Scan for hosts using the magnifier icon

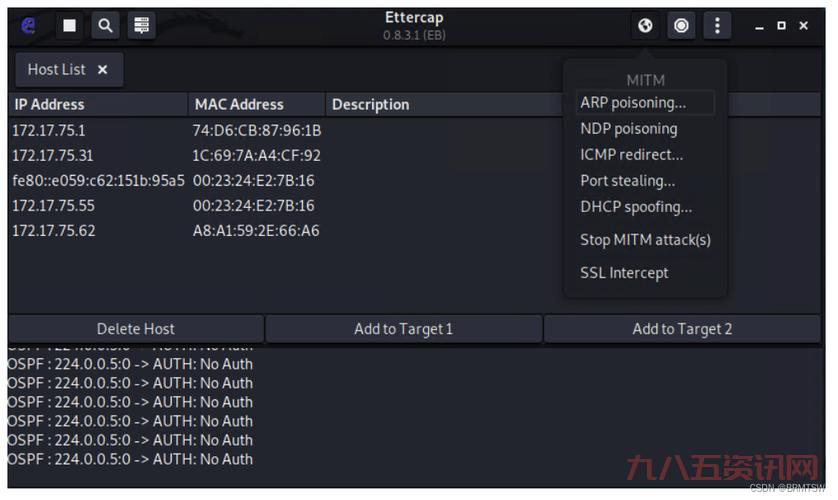point(105,25)
